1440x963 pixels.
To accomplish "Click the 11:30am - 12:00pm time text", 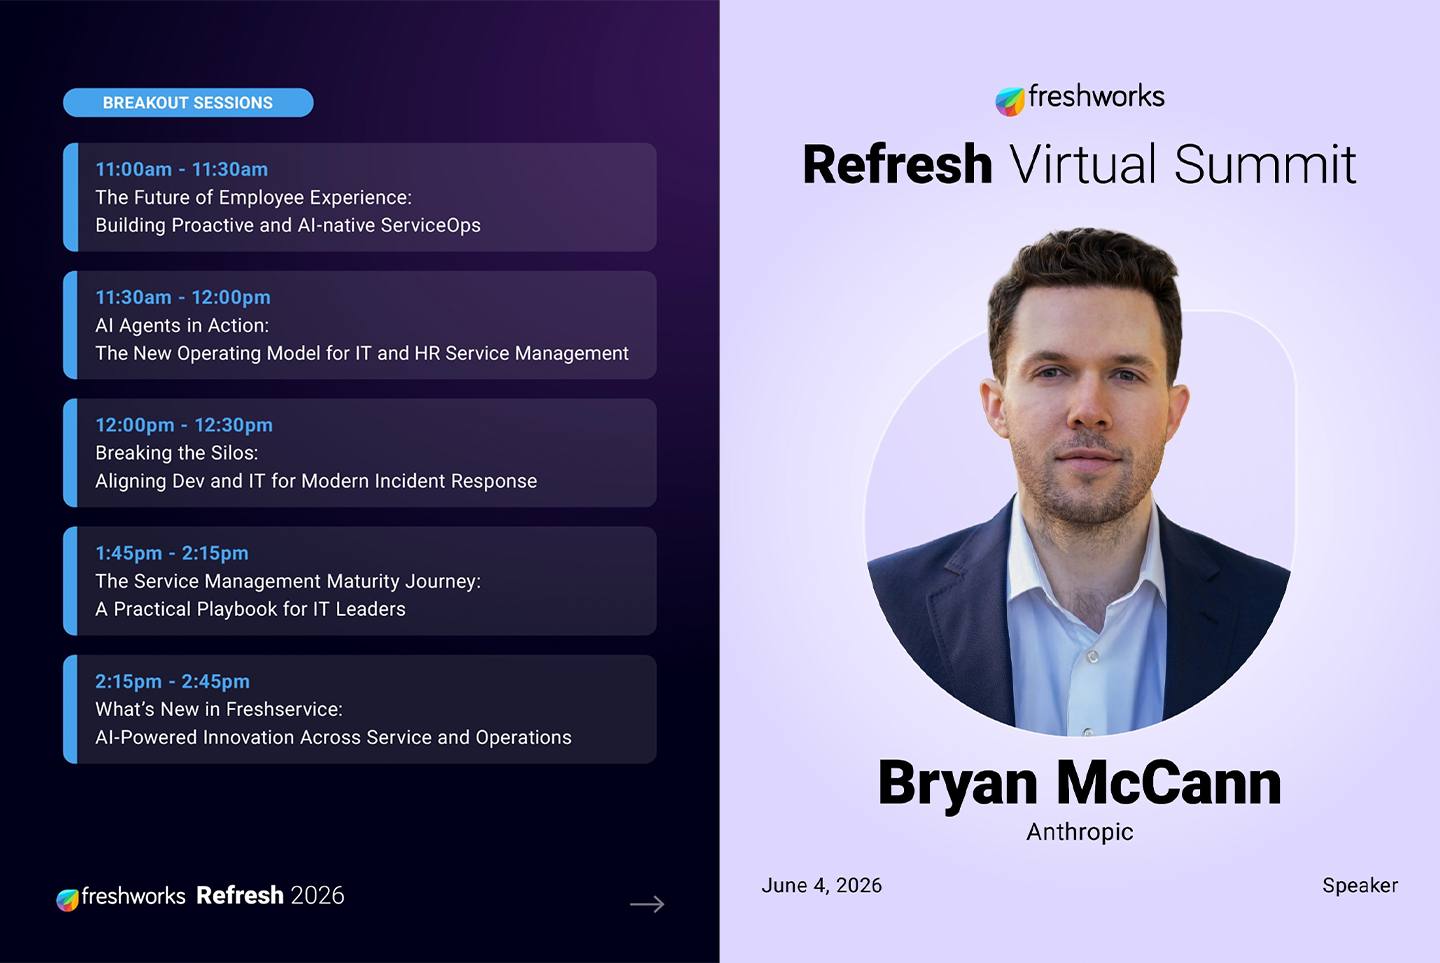I will click(183, 297).
